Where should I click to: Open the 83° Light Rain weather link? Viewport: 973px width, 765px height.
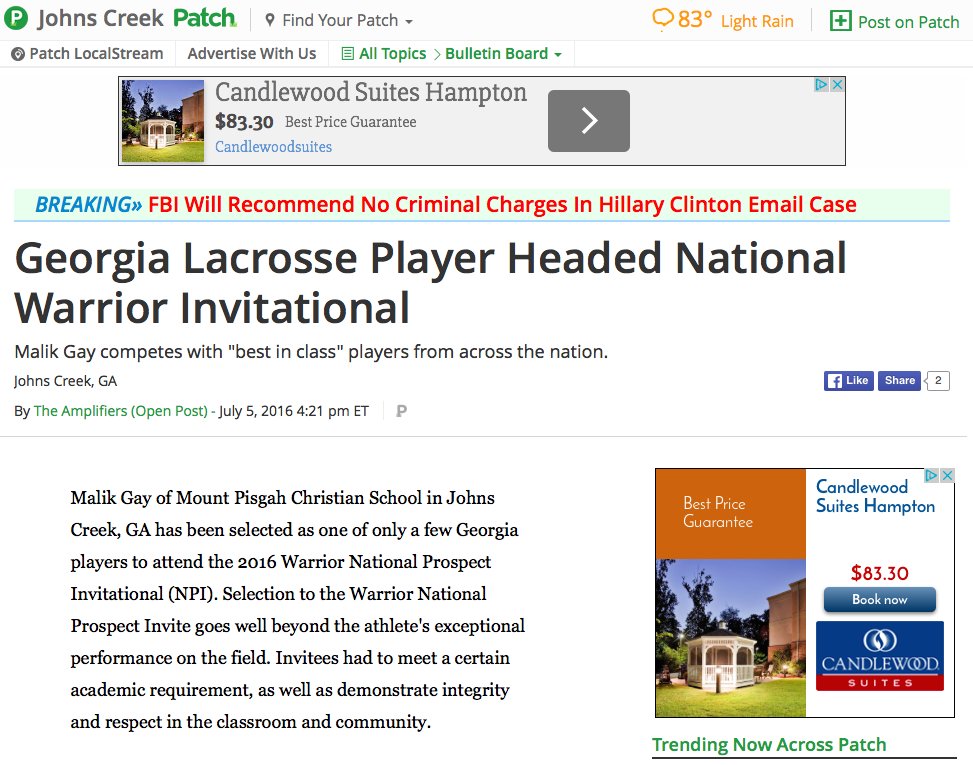coord(724,20)
